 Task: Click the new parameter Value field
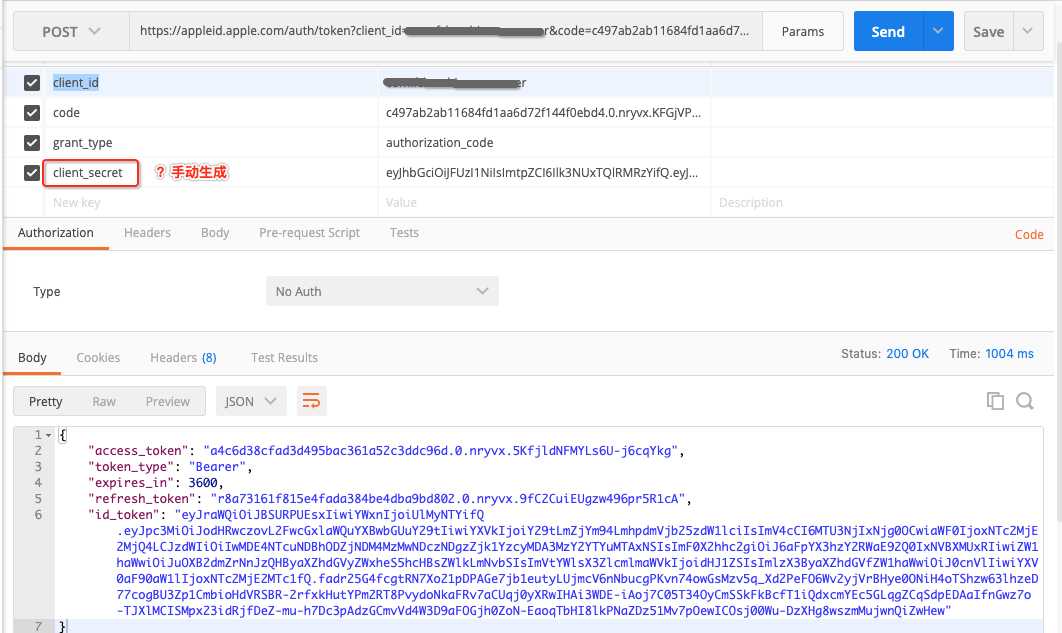point(544,202)
